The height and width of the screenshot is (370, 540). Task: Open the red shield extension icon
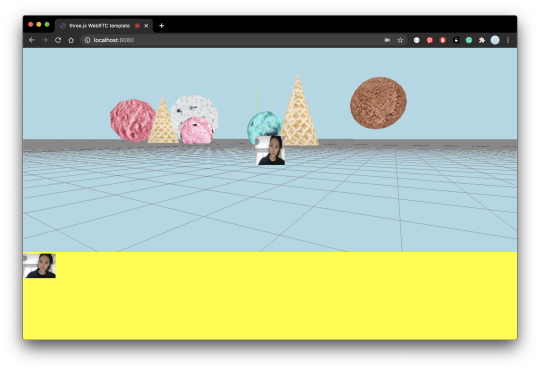click(443, 40)
